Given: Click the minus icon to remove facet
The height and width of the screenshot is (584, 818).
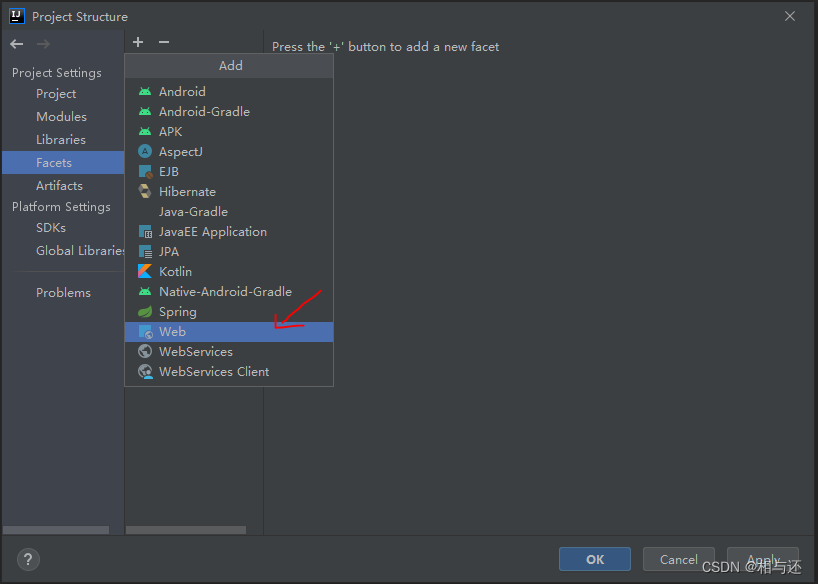Looking at the screenshot, I should point(164,42).
